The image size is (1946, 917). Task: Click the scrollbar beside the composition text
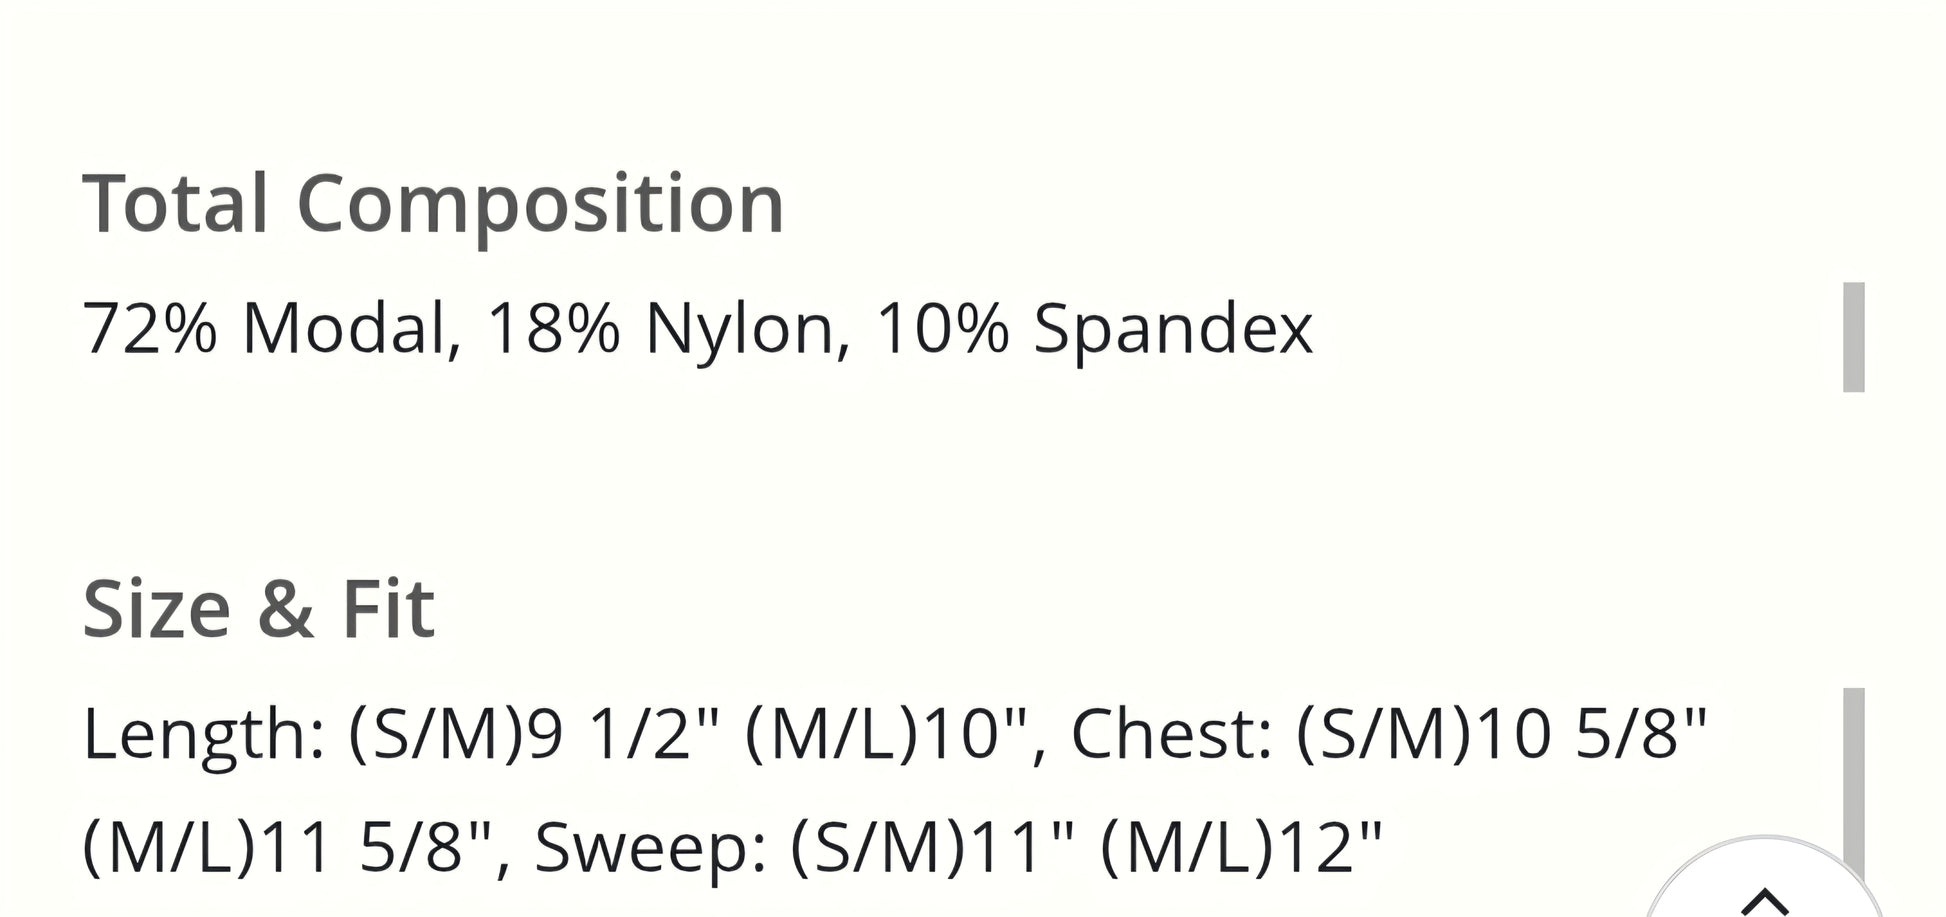click(x=1853, y=337)
